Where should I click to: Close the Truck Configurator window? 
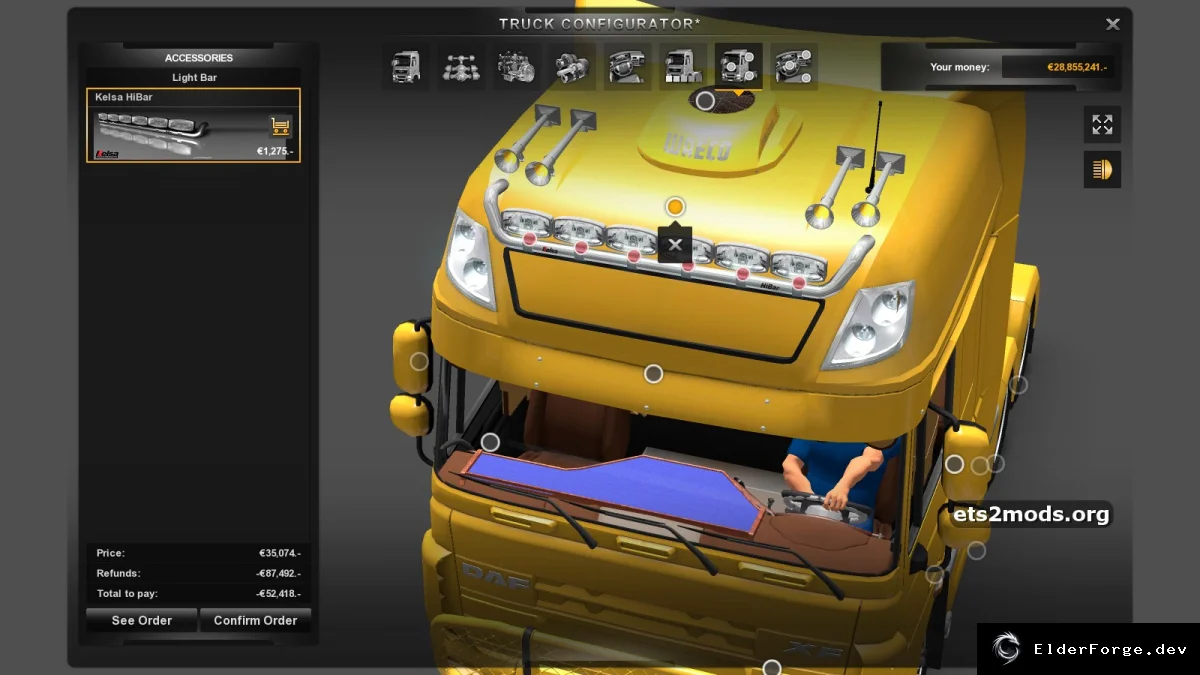tap(1113, 24)
